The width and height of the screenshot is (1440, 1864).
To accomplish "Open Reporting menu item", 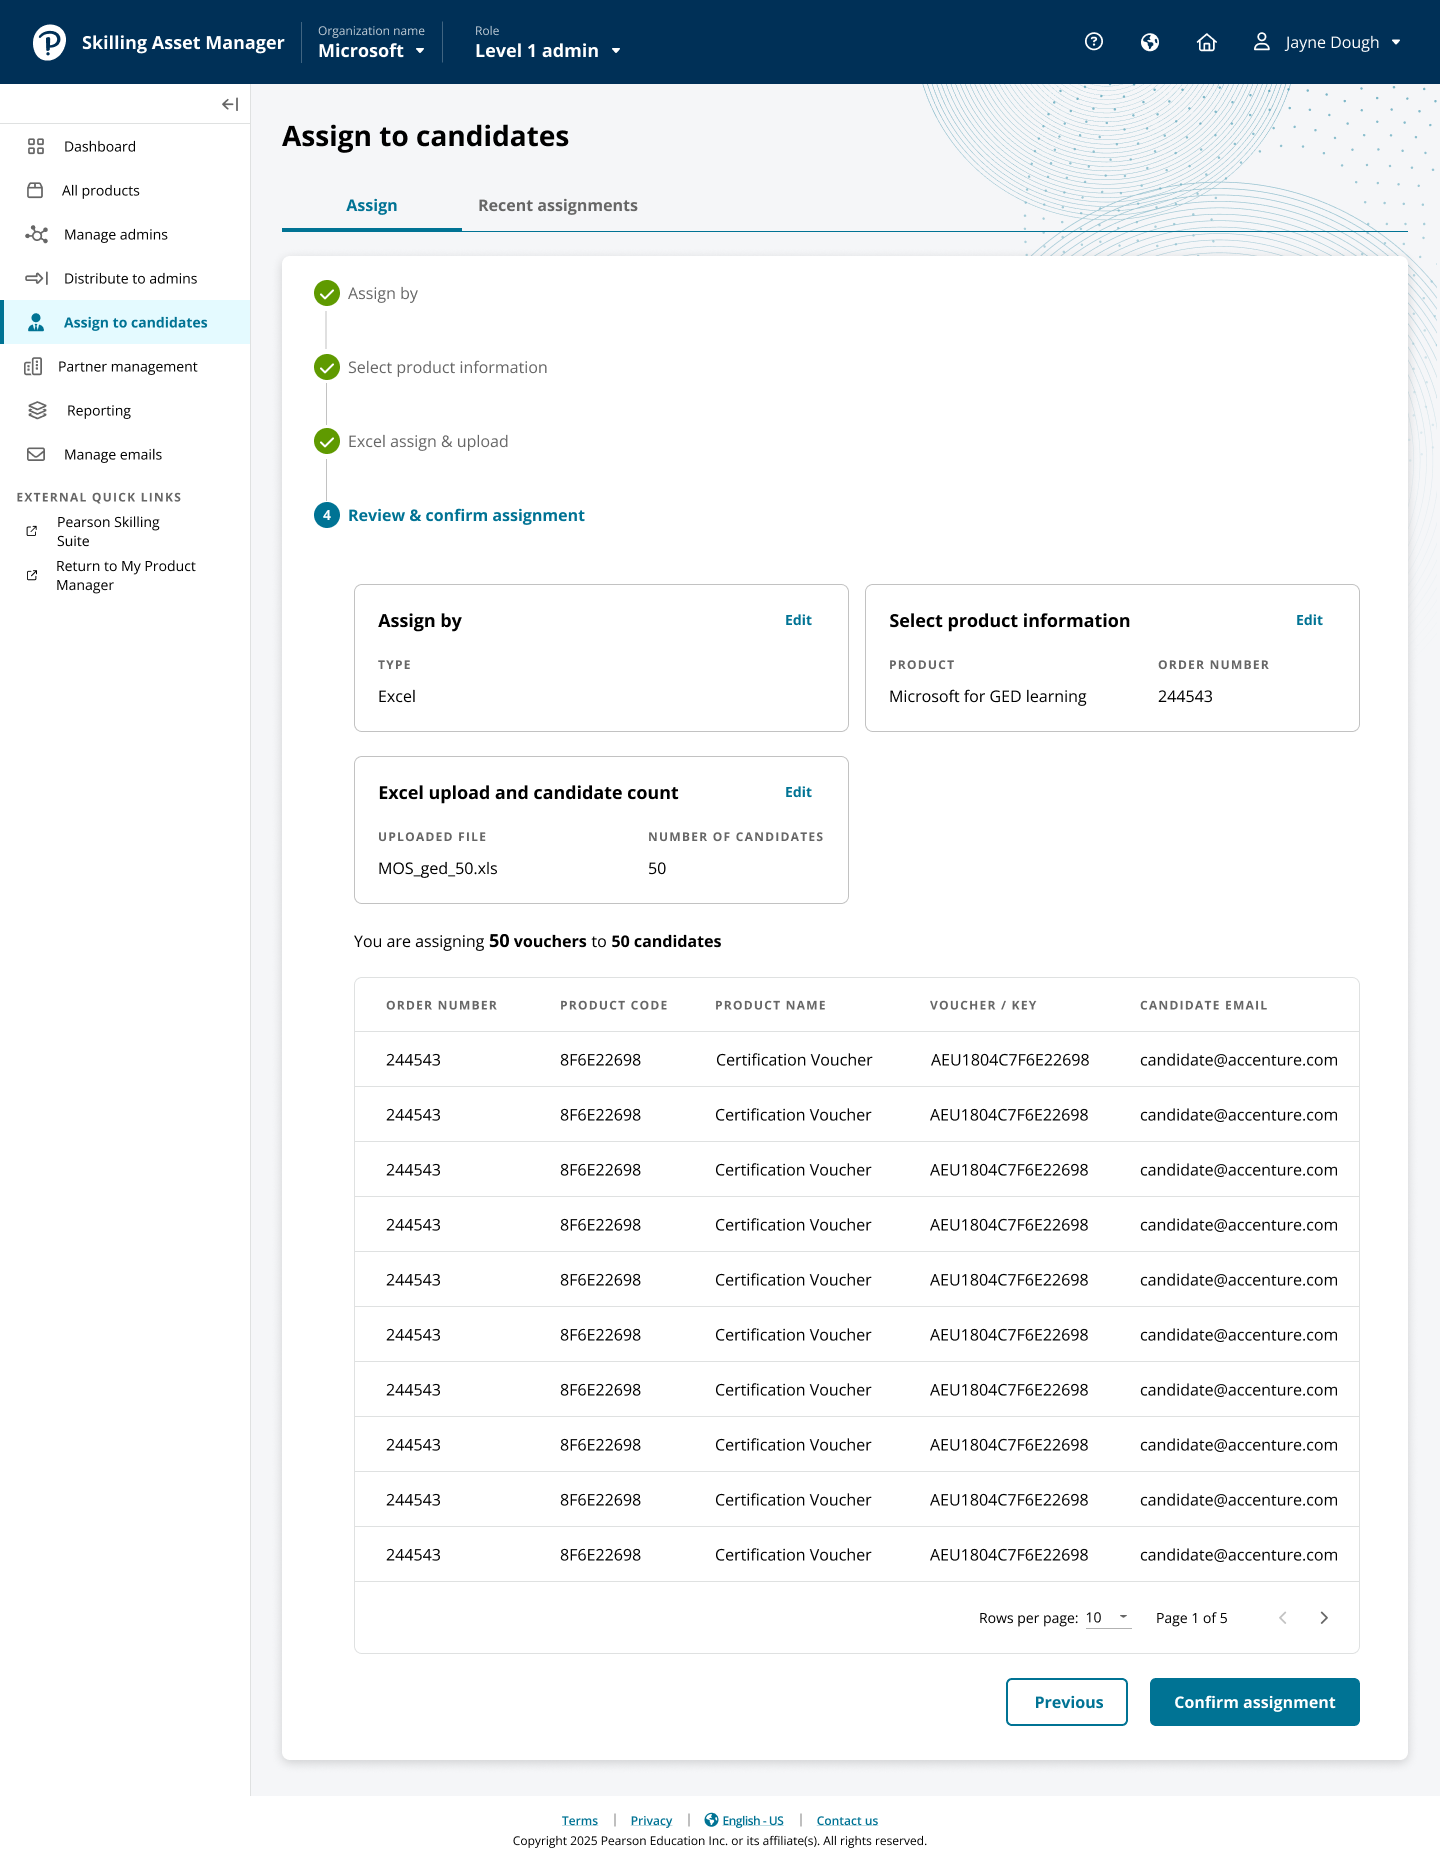I will pos(125,410).
